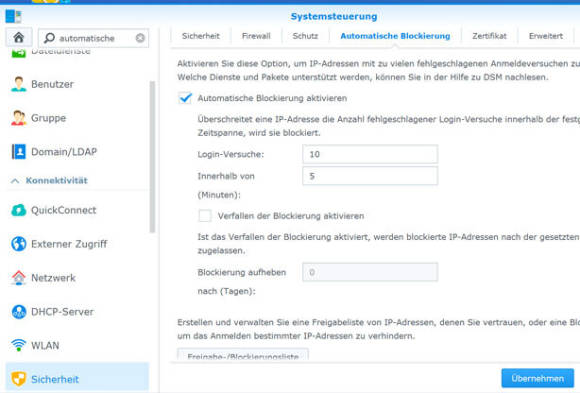This screenshot has height=393, width=580.
Task: Click the search magnifier icon
Action: pyautogui.click(x=49, y=38)
